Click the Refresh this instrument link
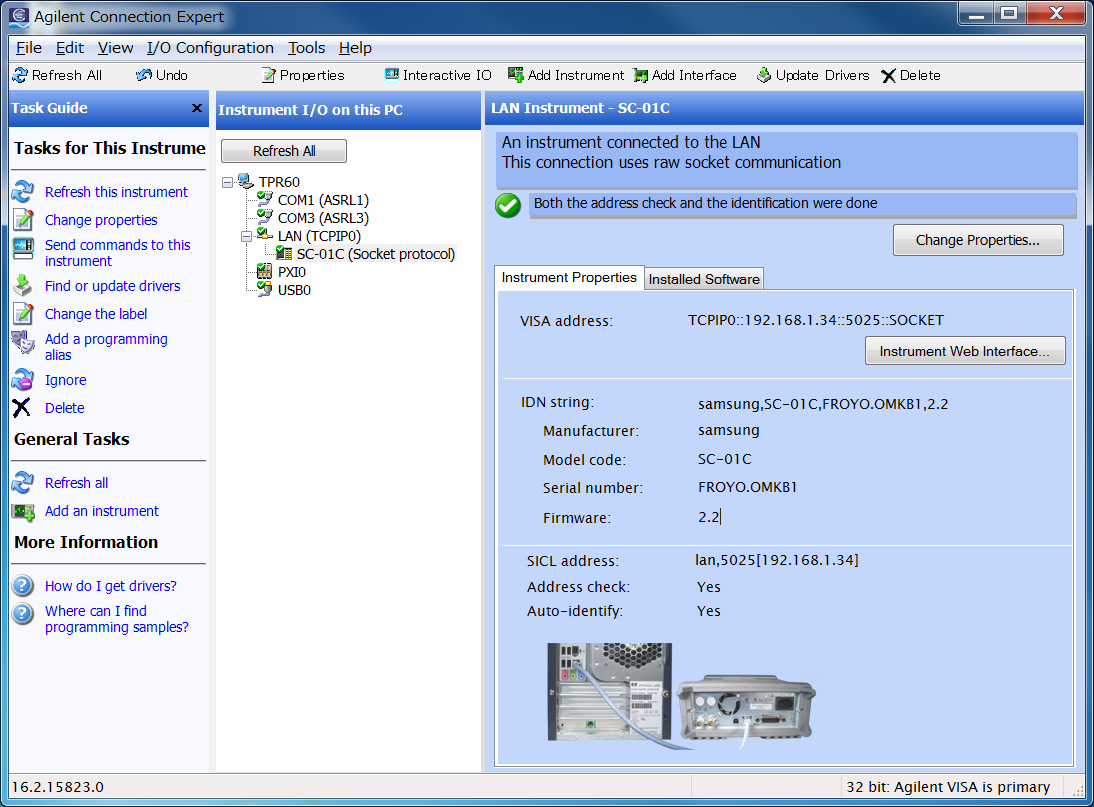Viewport: 1094px width, 807px height. (x=117, y=192)
